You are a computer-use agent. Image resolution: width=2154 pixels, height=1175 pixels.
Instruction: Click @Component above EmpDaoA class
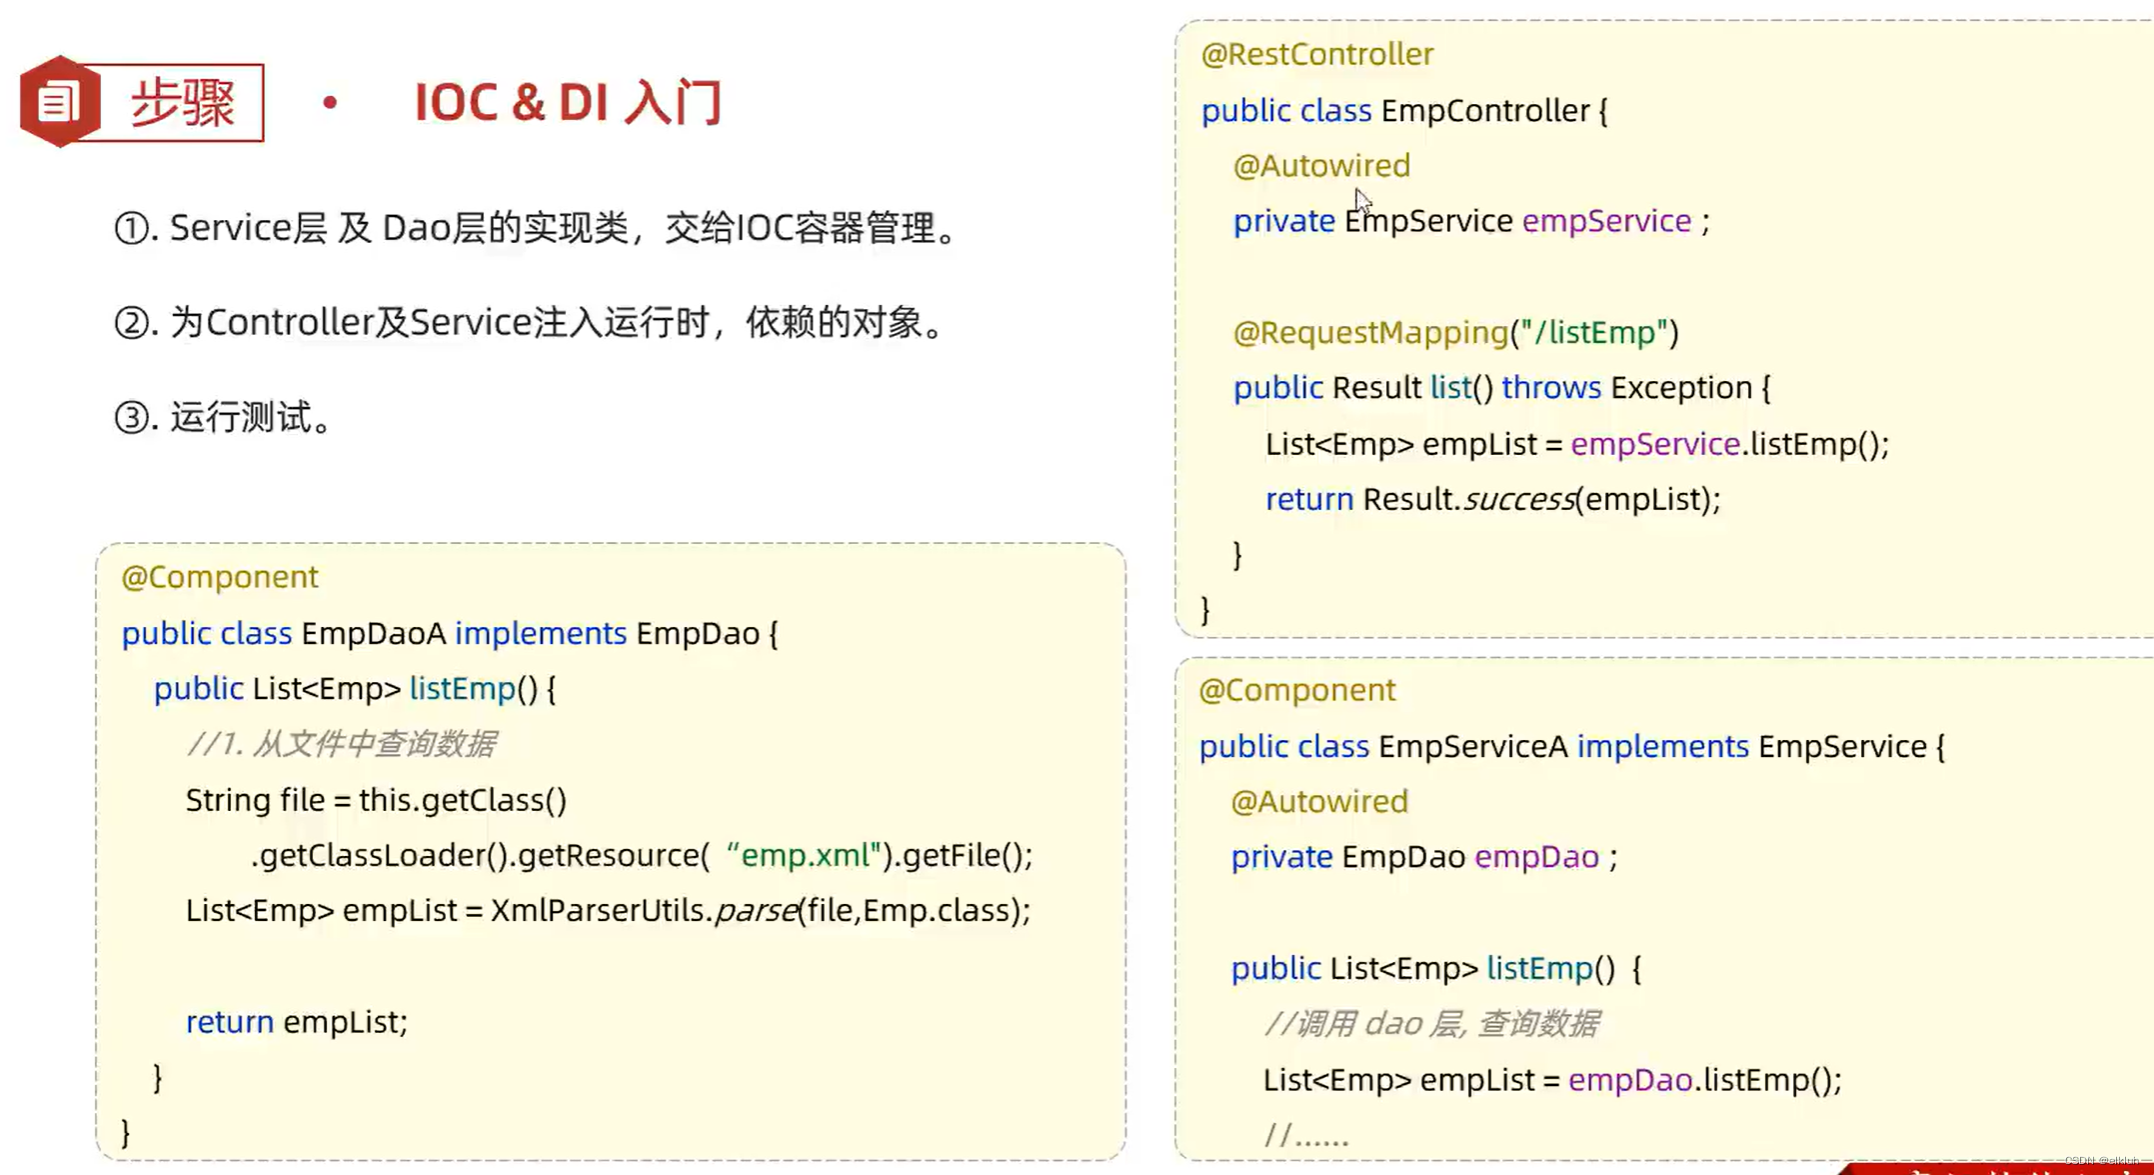(x=220, y=577)
